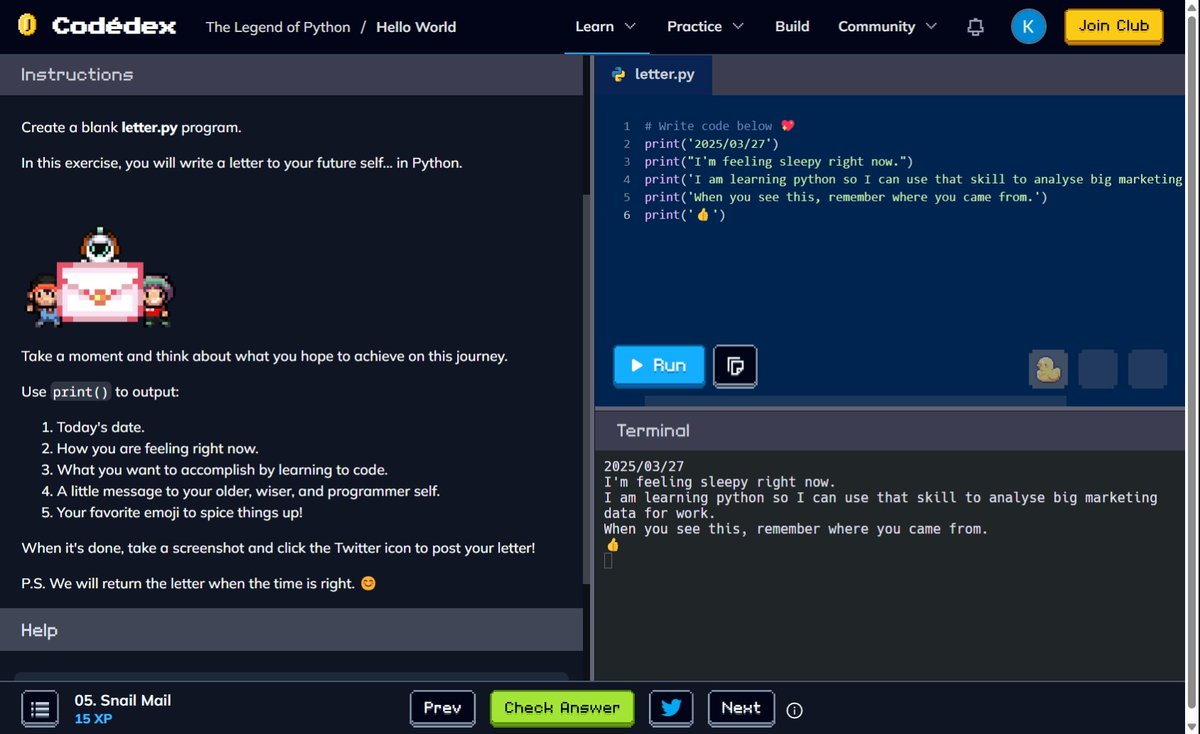
Task: Click the terminal cursor prompt box
Action: coord(608,561)
